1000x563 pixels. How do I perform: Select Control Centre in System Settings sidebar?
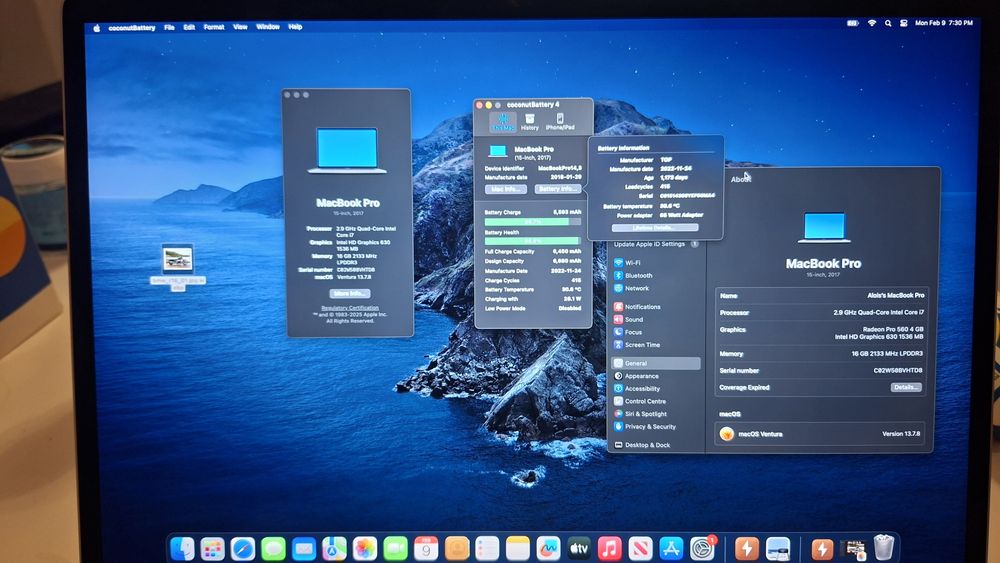[656, 402]
